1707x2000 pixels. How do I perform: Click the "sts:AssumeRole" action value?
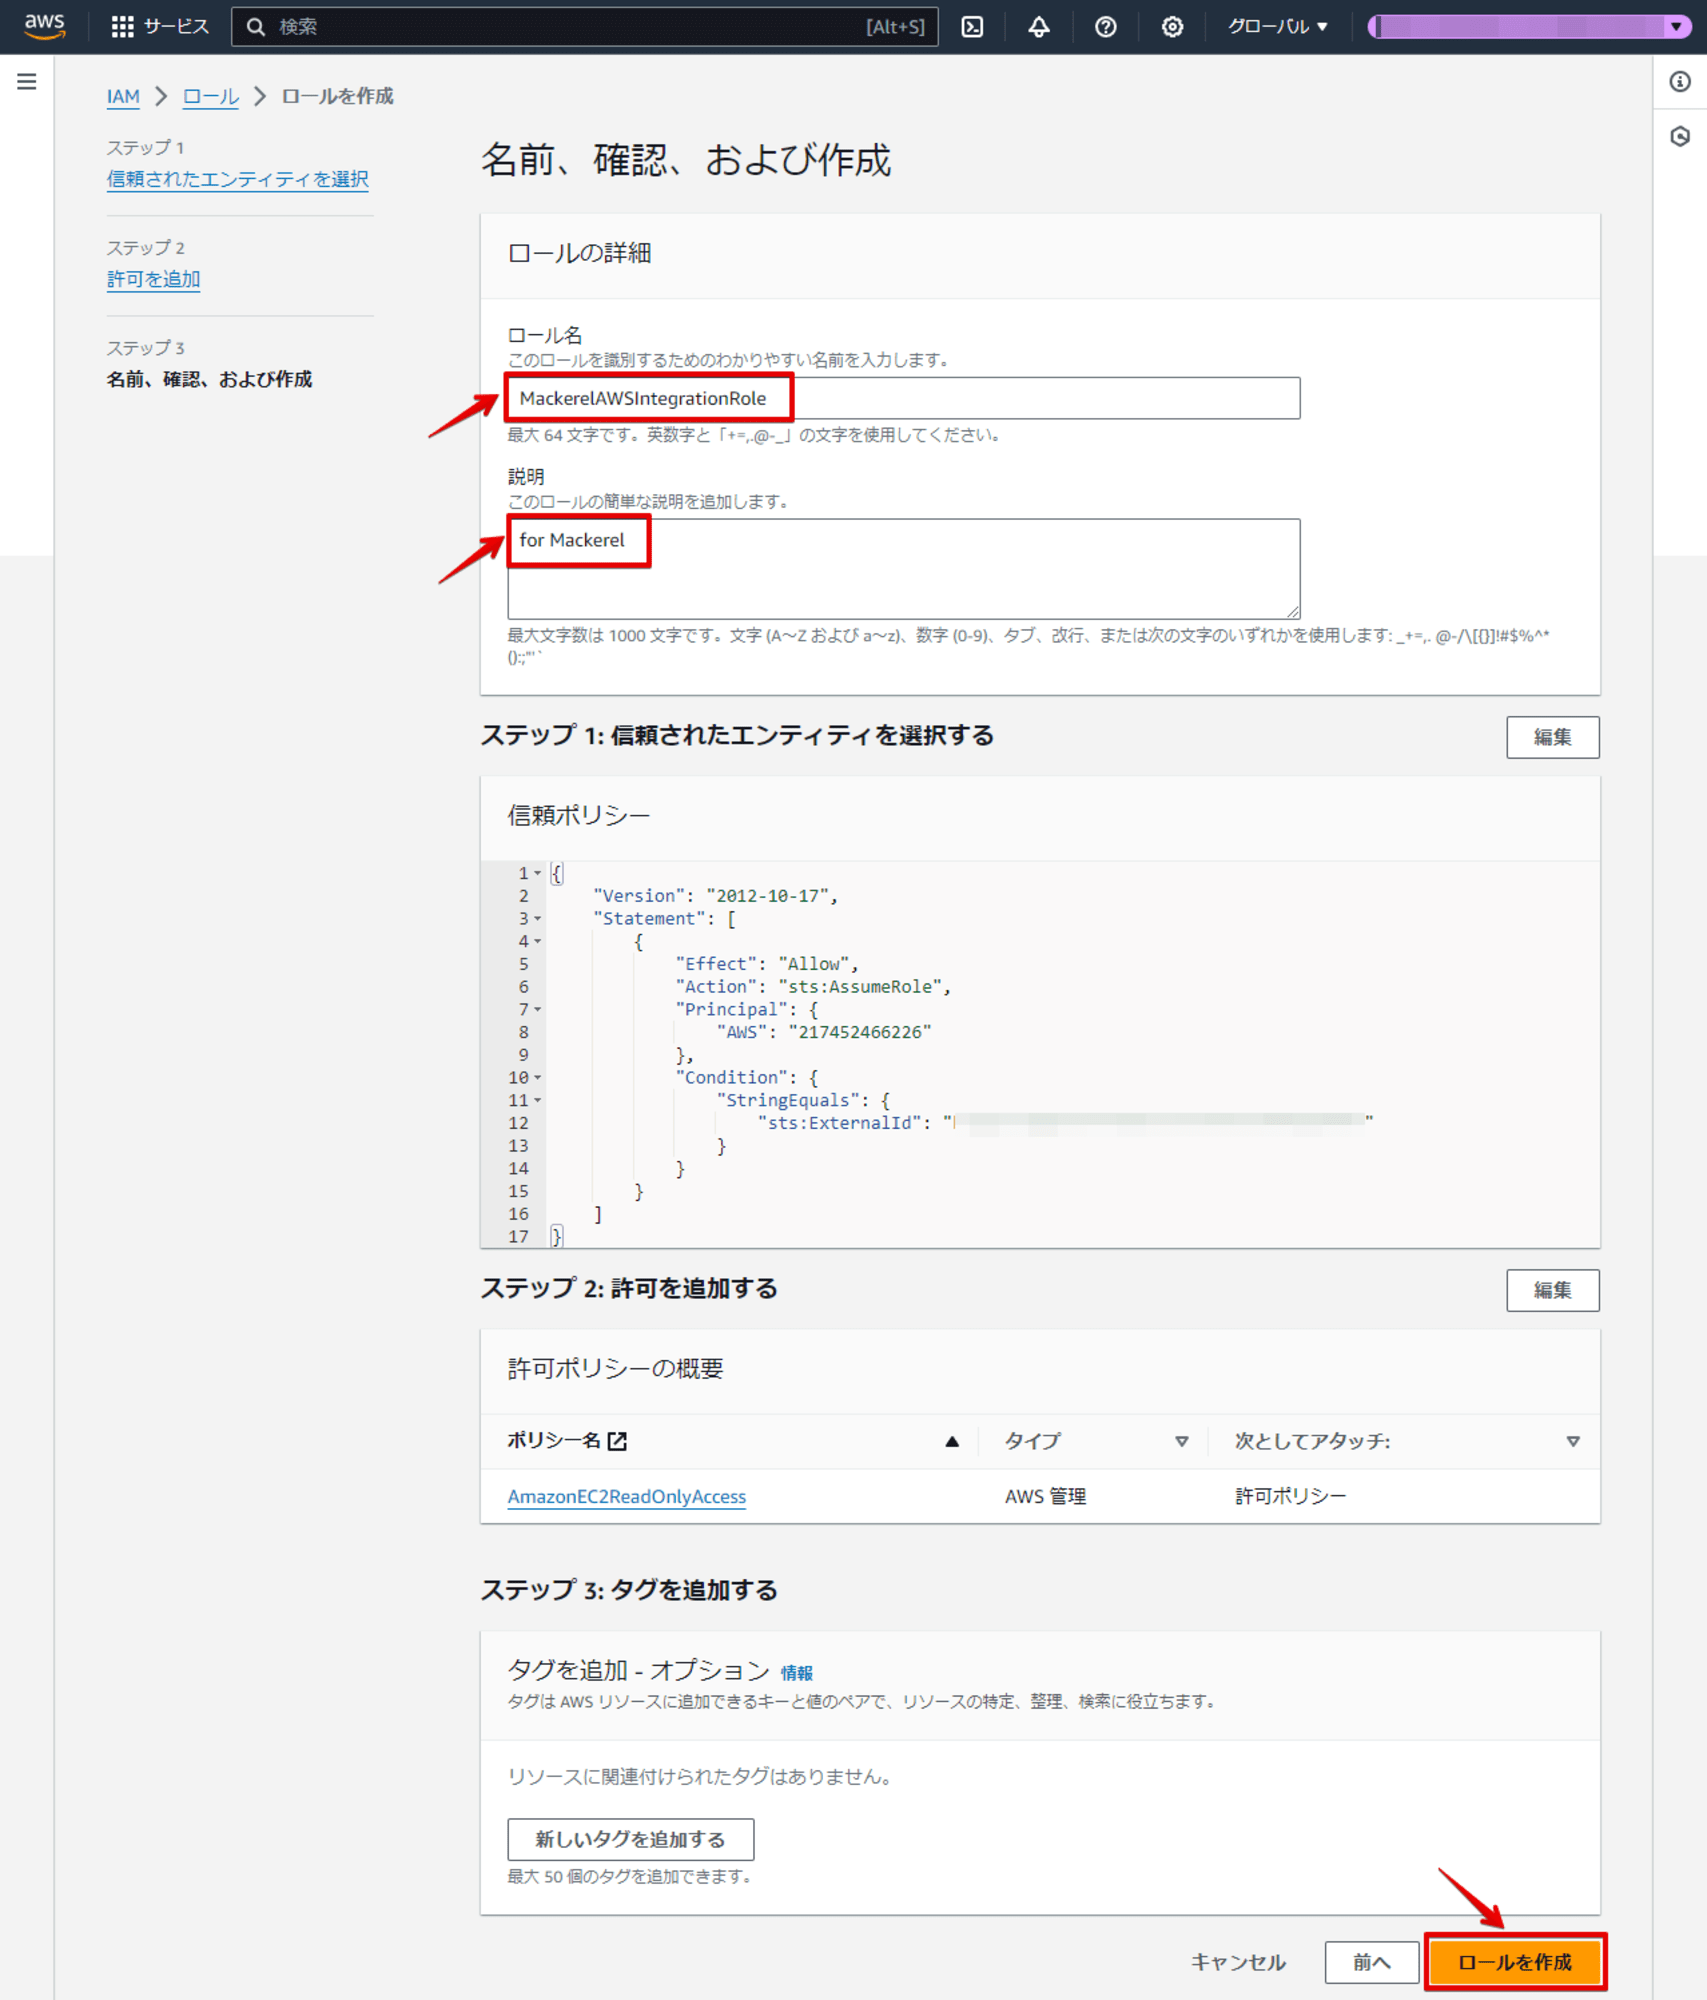(860, 986)
